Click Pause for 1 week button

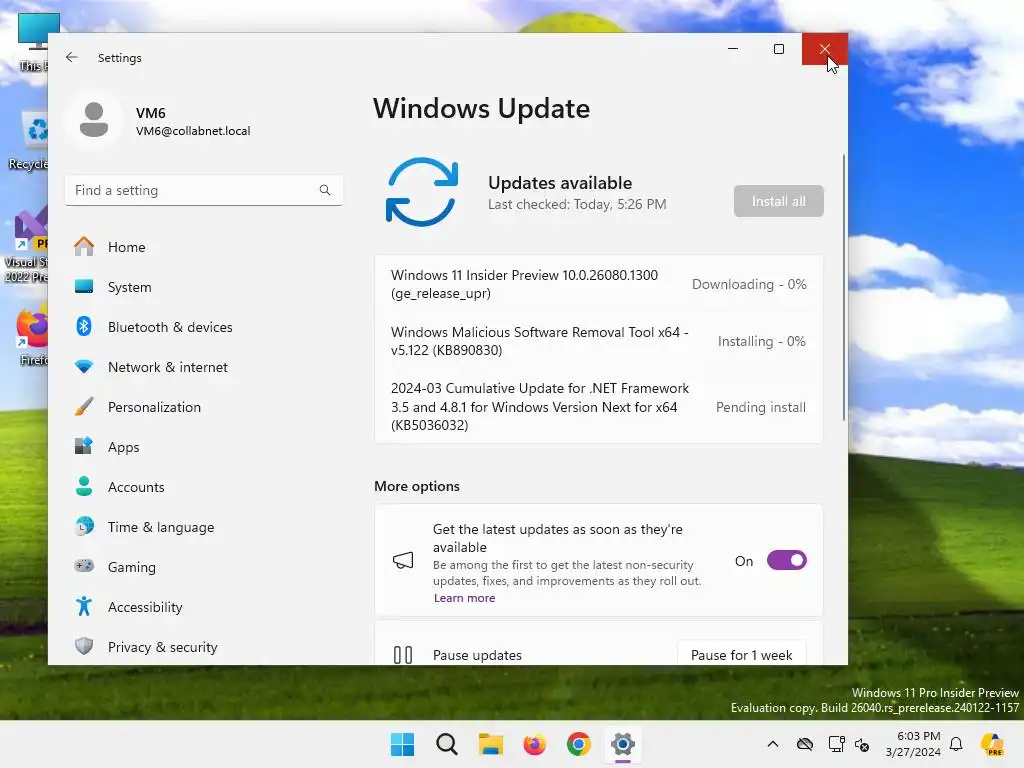click(741, 655)
